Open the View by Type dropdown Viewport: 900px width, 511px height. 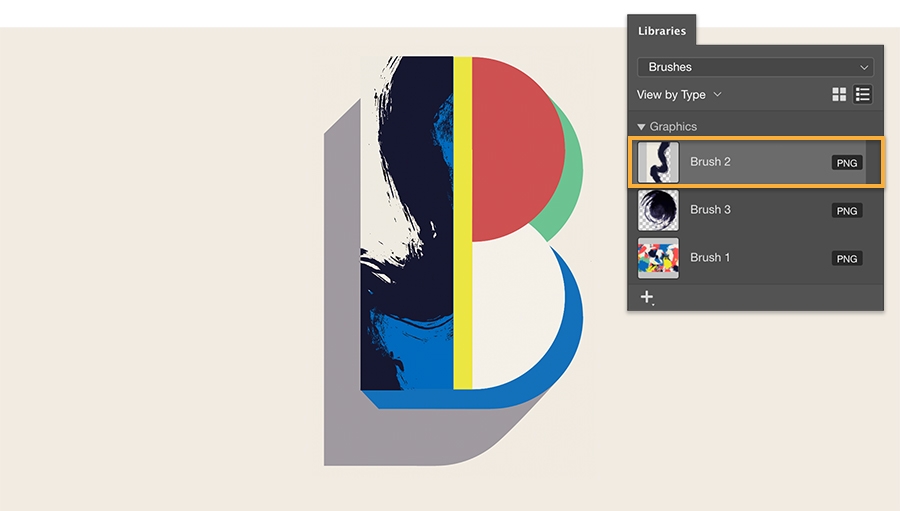pyautogui.click(x=678, y=95)
